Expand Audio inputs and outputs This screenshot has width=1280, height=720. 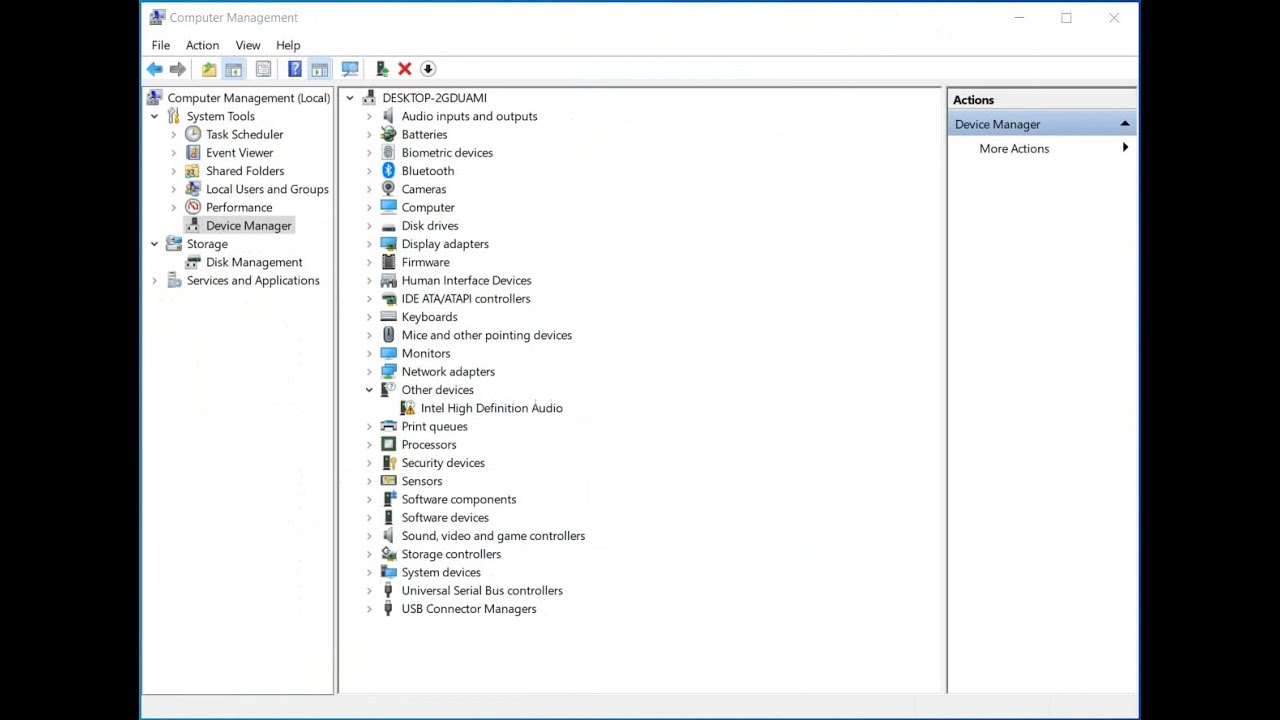(x=369, y=116)
